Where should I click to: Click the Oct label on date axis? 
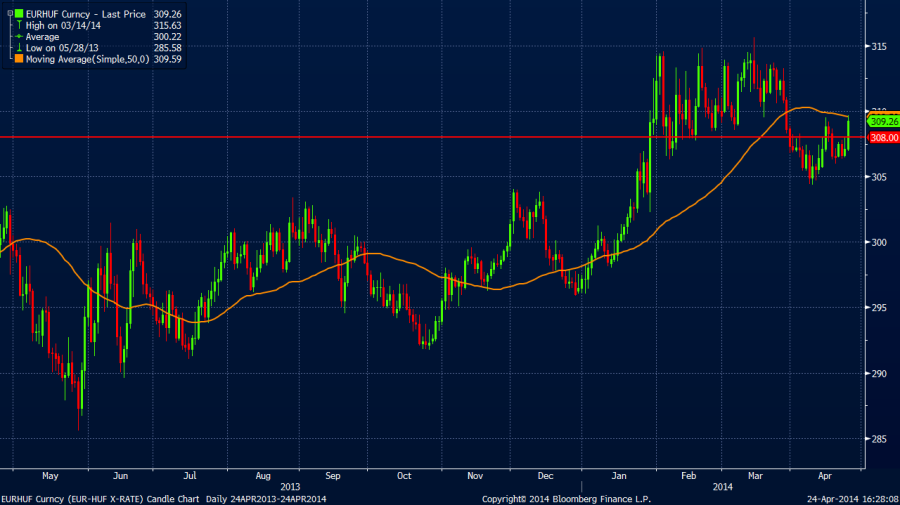tap(404, 477)
